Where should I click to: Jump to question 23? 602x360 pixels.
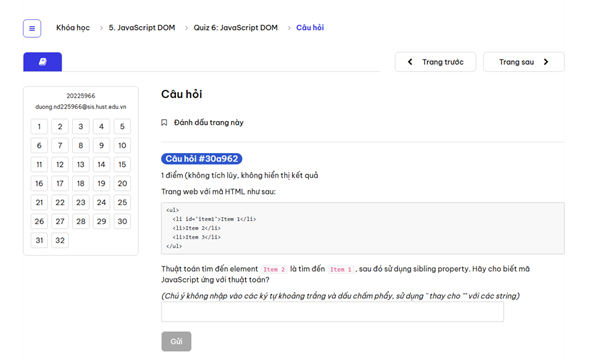click(x=81, y=202)
